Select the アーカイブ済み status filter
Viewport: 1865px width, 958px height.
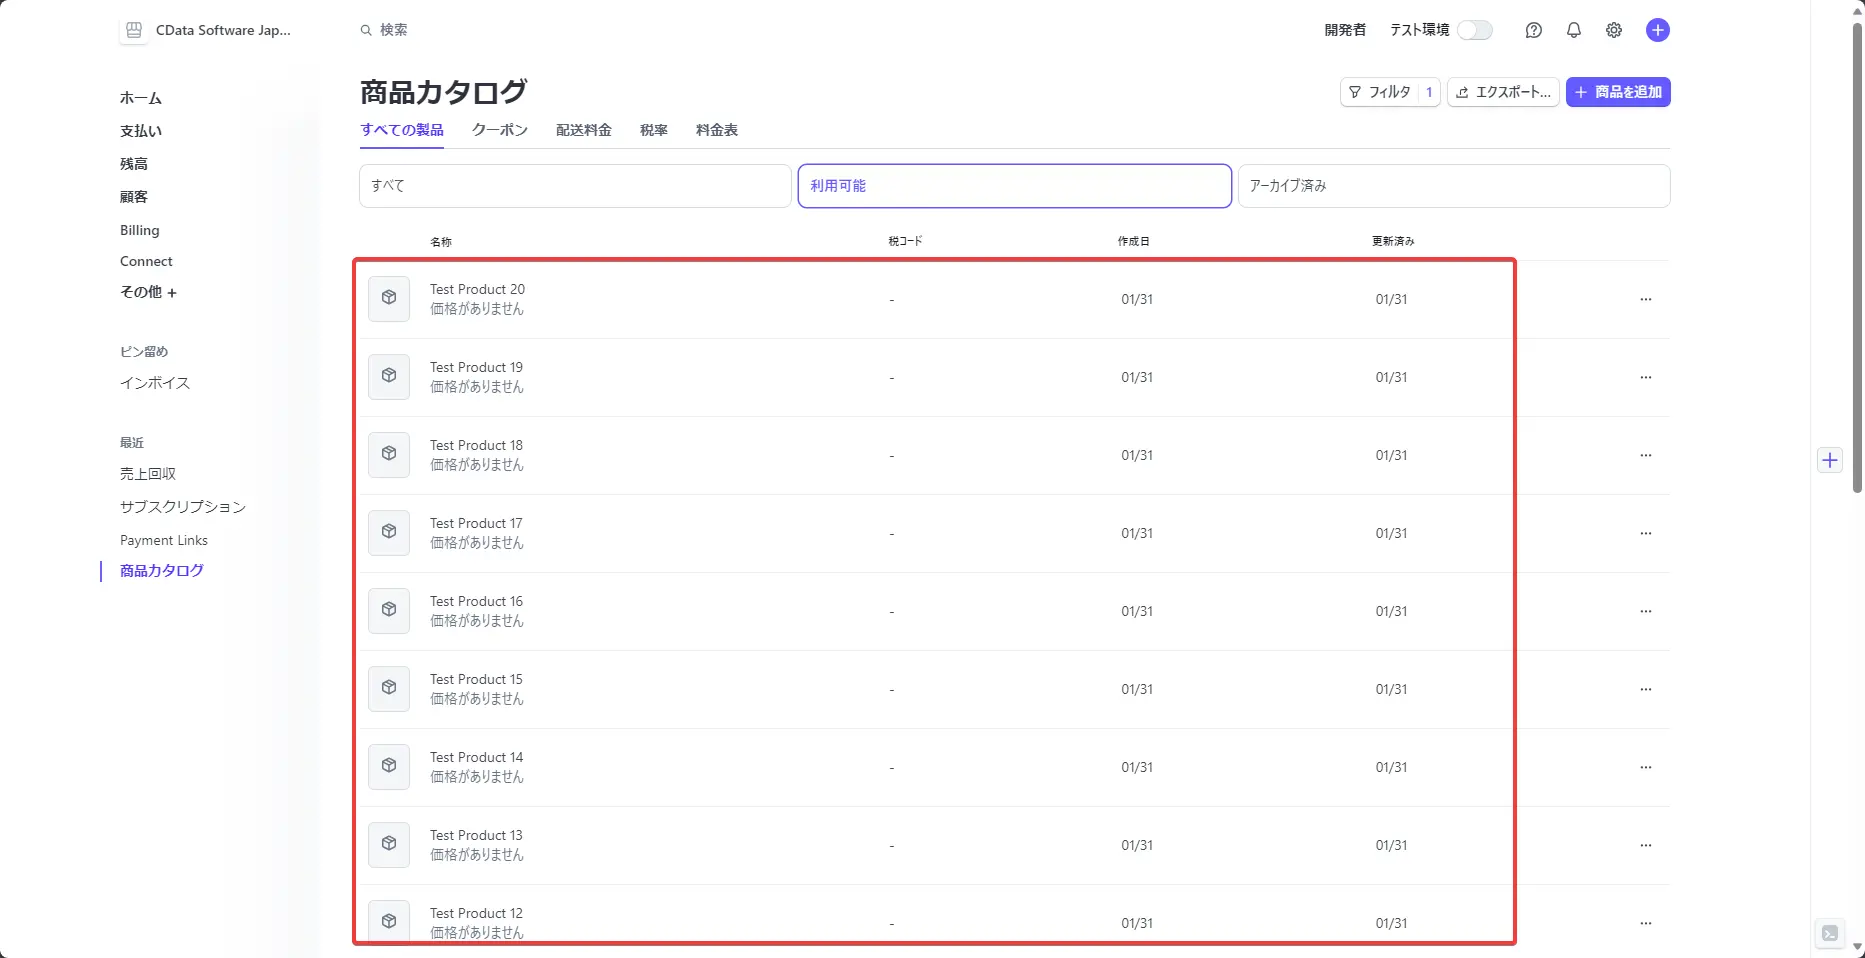coord(1454,186)
